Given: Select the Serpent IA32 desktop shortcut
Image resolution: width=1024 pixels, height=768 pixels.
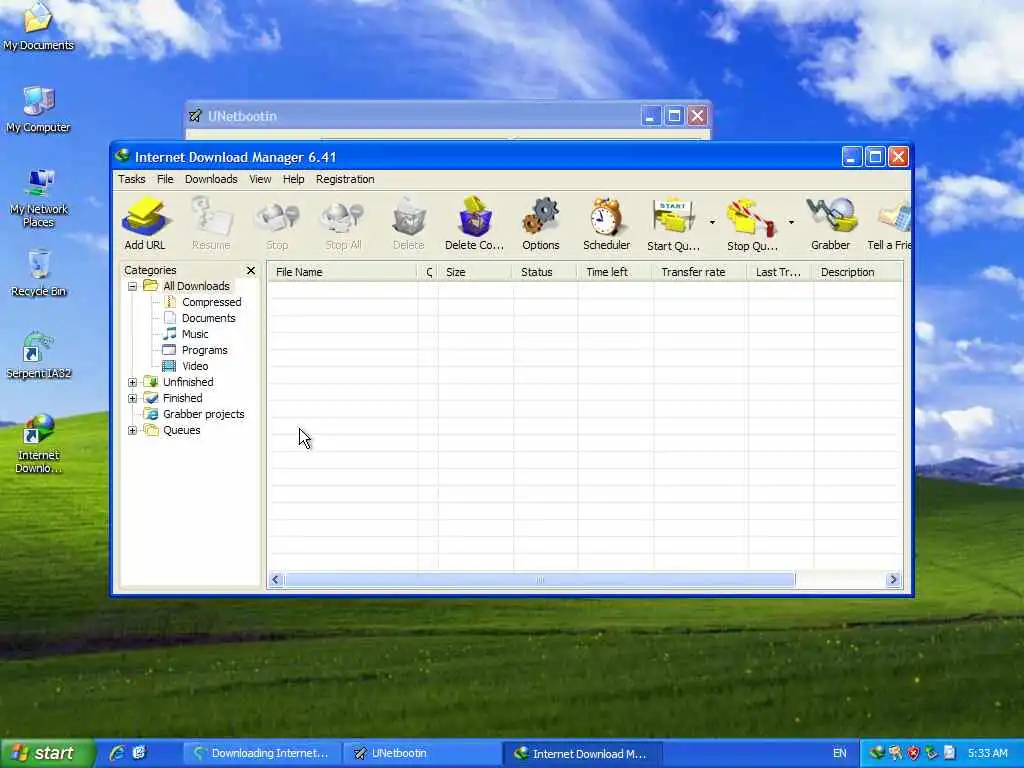Looking at the screenshot, I should [39, 356].
